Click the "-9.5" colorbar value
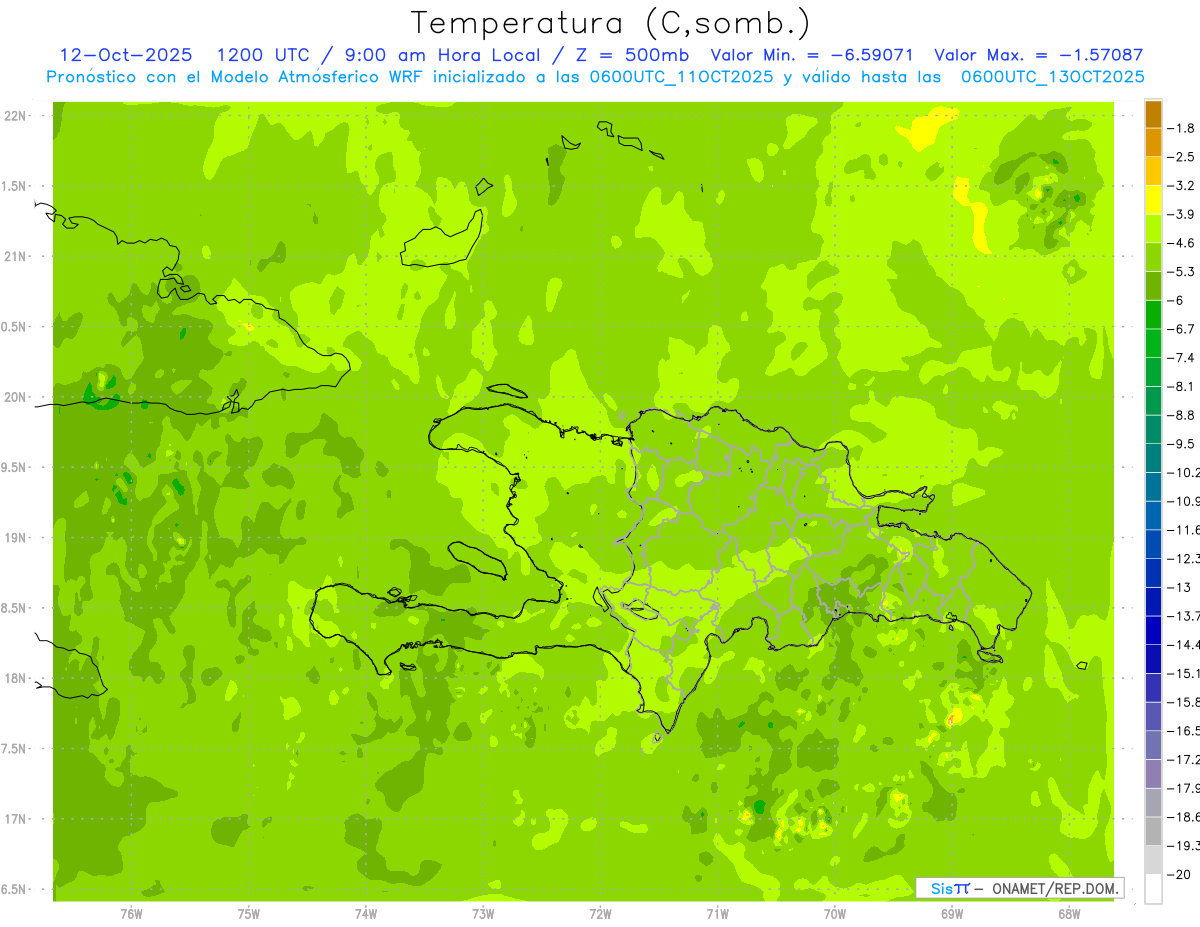This screenshot has width=1200, height=927. click(x=1182, y=444)
